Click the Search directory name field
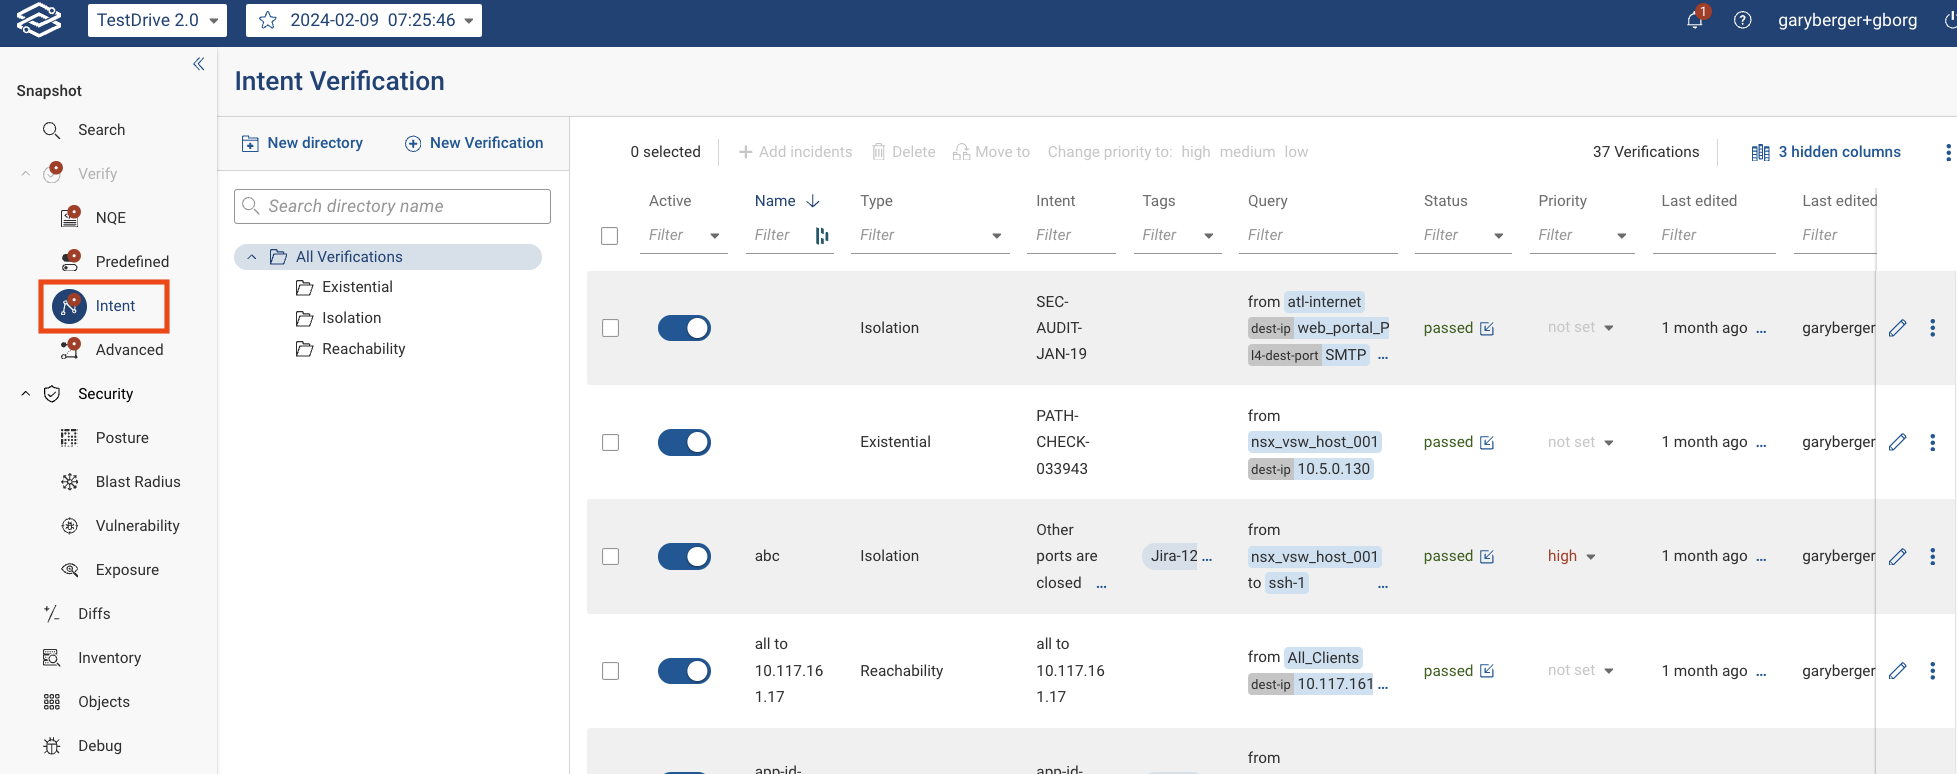The width and height of the screenshot is (1957, 774). pyautogui.click(x=392, y=206)
